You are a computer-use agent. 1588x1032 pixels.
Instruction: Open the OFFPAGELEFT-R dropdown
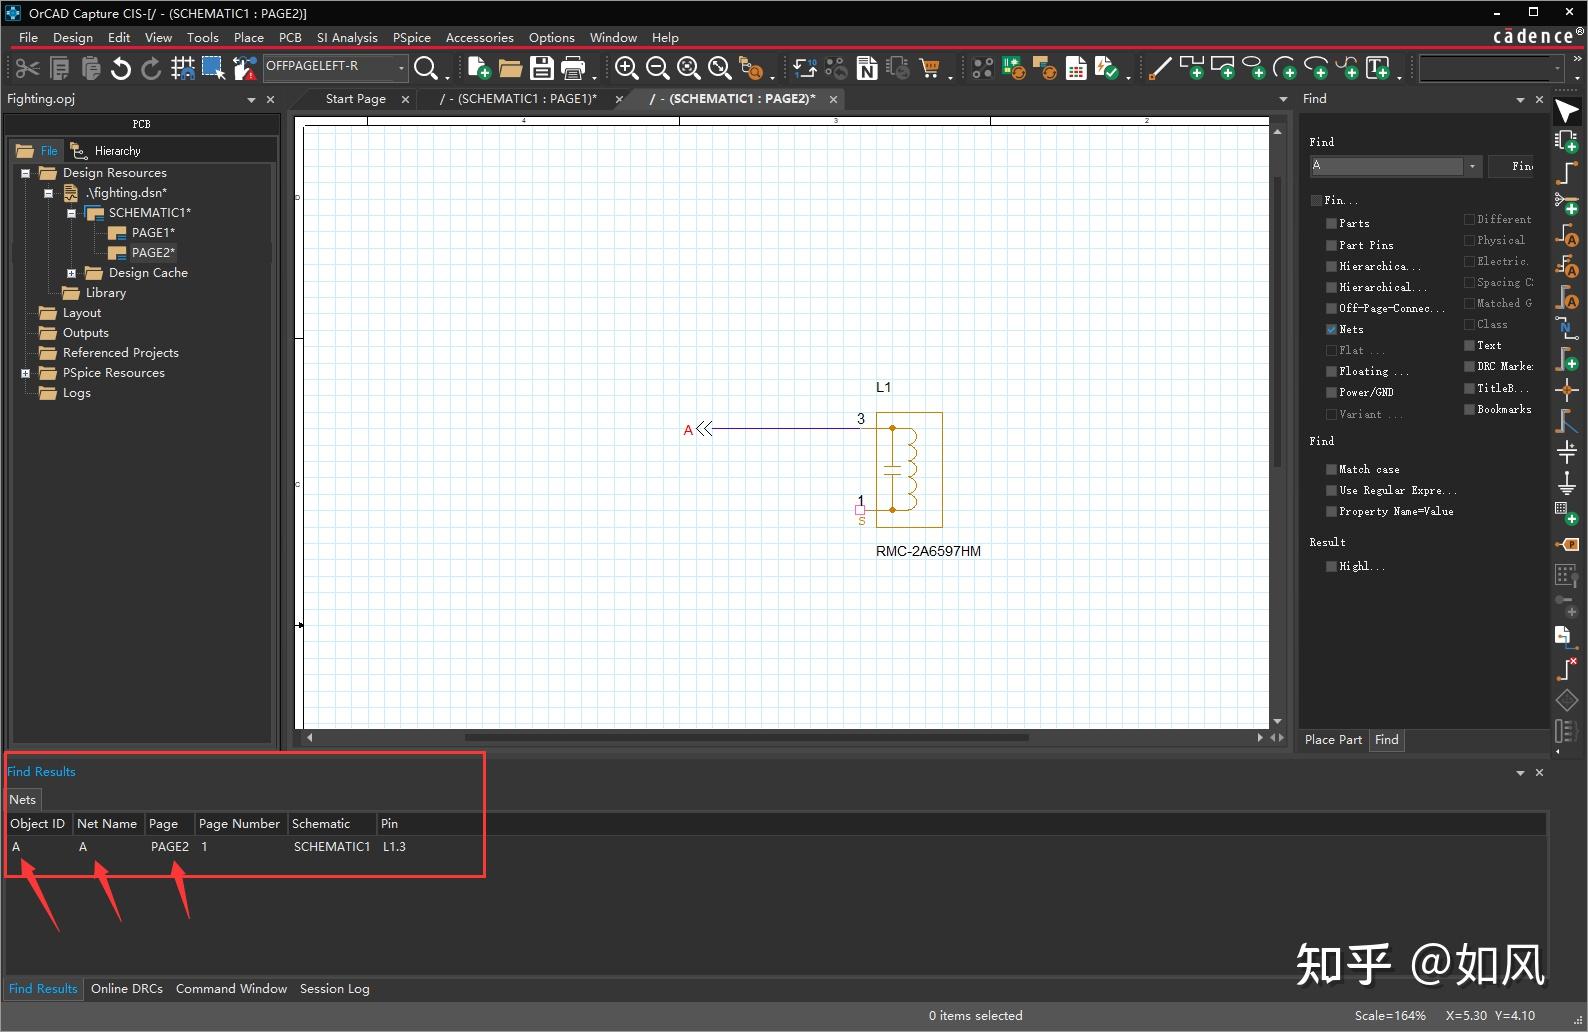(401, 68)
